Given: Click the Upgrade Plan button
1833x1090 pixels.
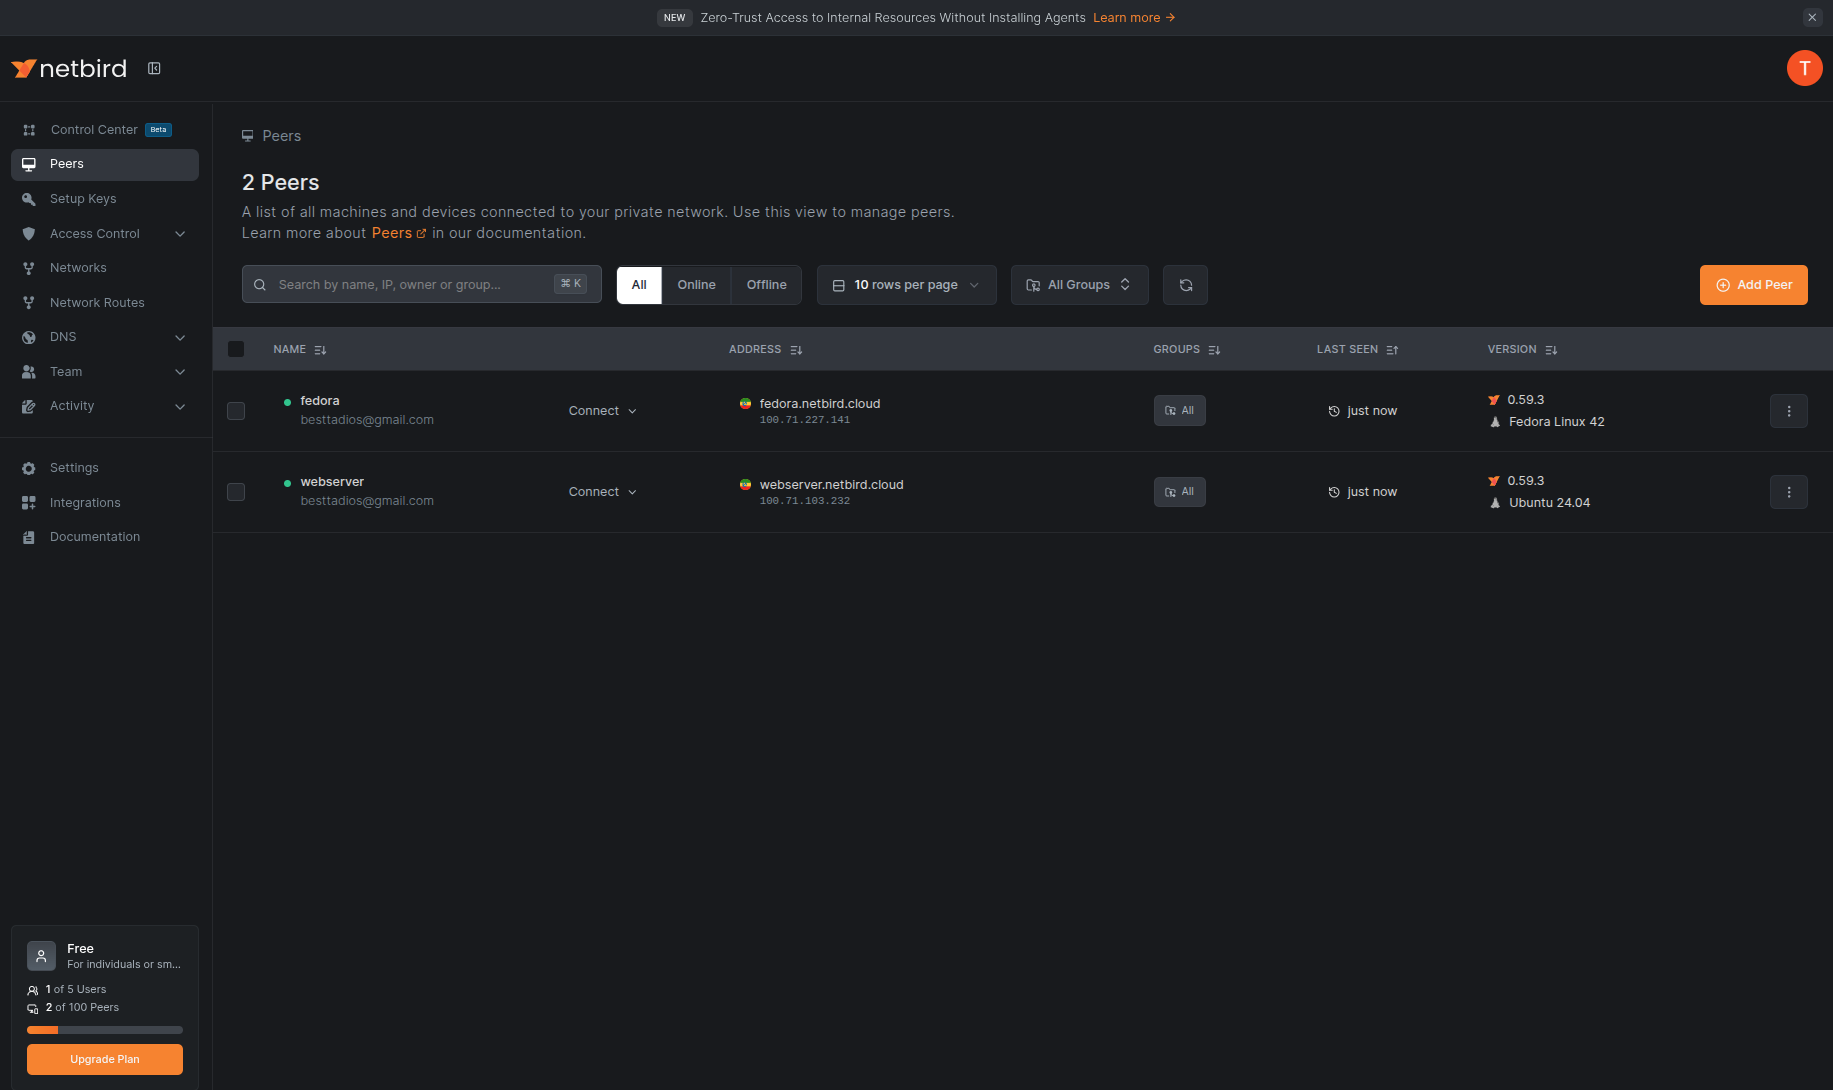Looking at the screenshot, I should [105, 1059].
